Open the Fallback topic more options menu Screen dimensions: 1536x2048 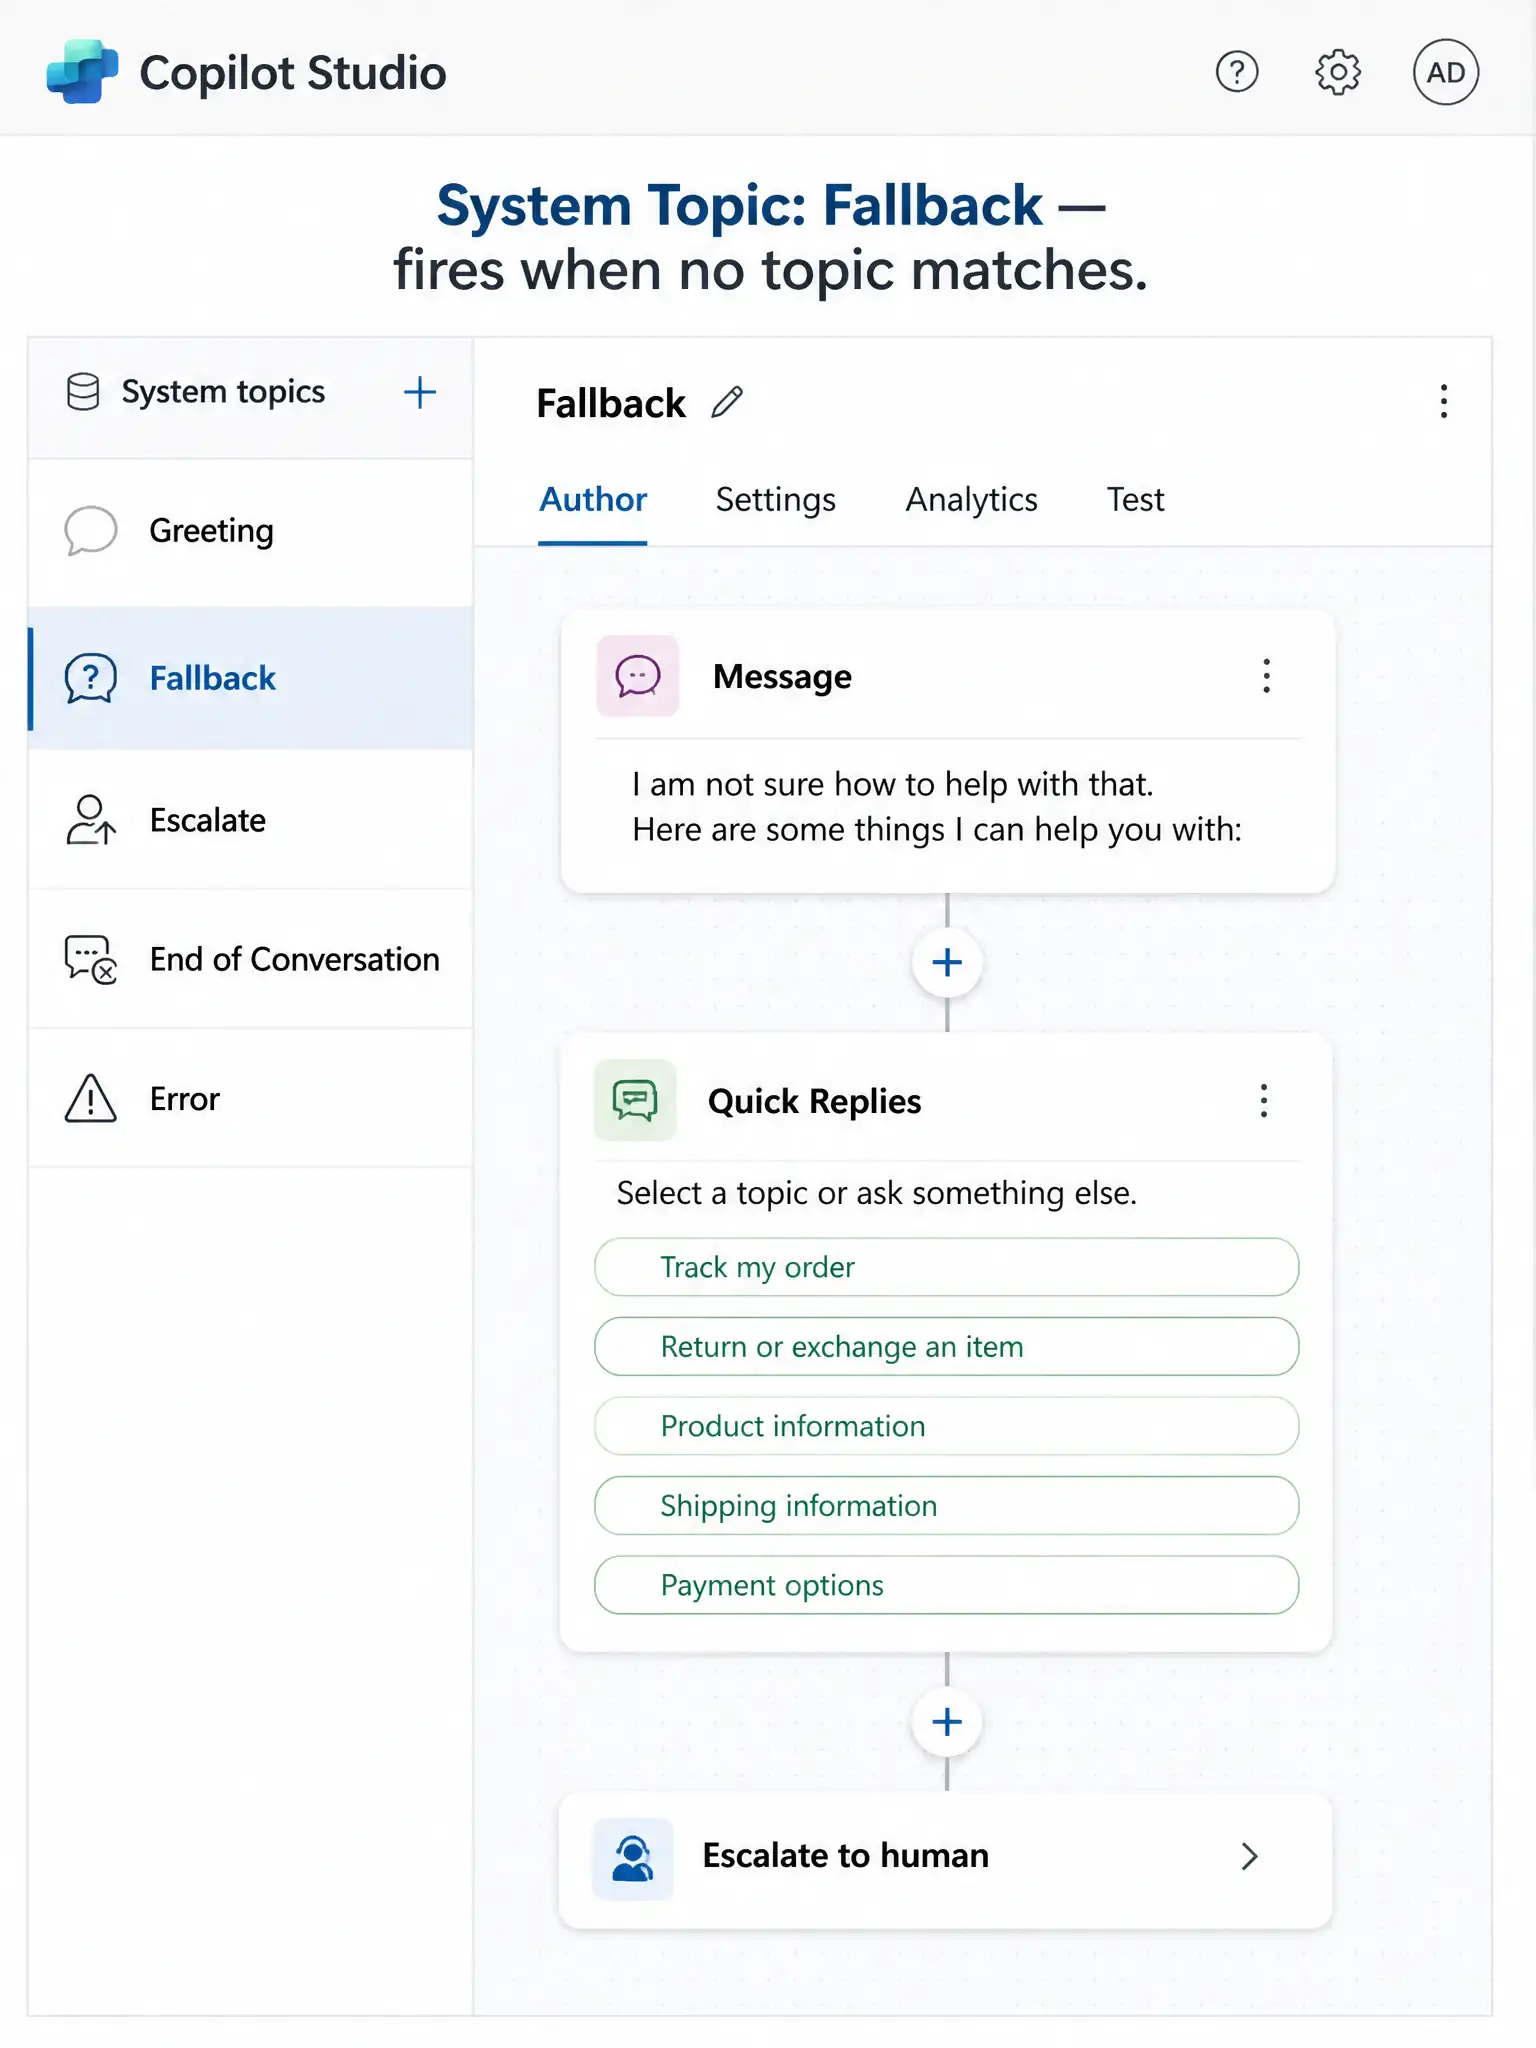click(x=1443, y=401)
